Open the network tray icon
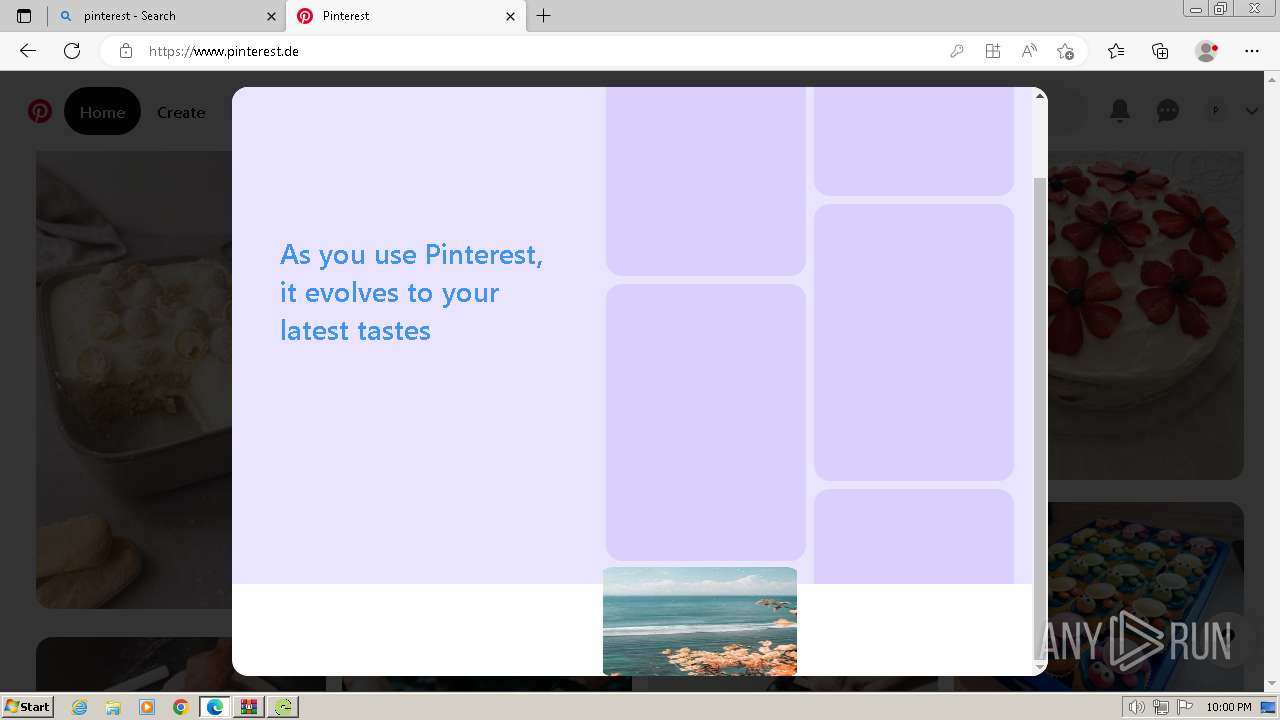Screen dimensions: 1280x720 coord(1161,707)
